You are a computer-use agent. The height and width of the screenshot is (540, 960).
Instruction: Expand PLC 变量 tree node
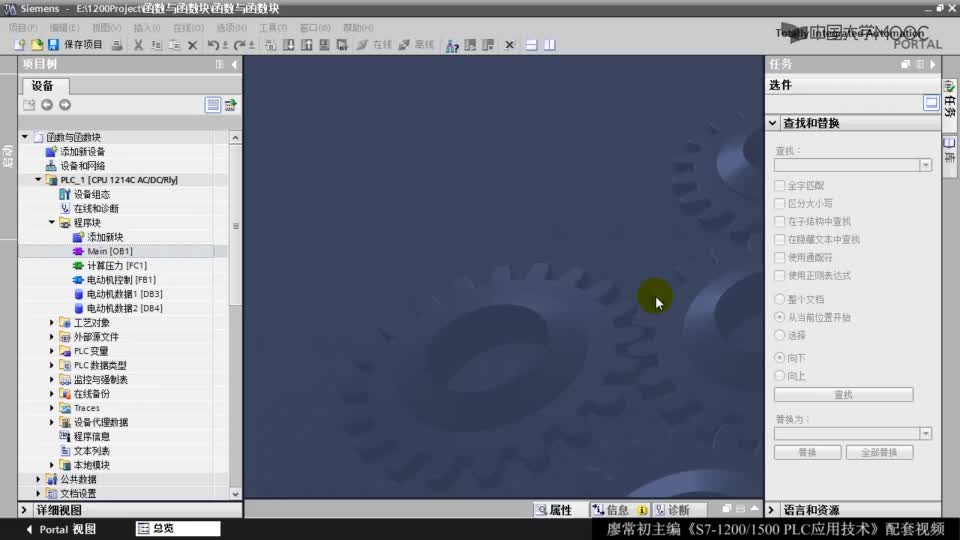tap(51, 351)
